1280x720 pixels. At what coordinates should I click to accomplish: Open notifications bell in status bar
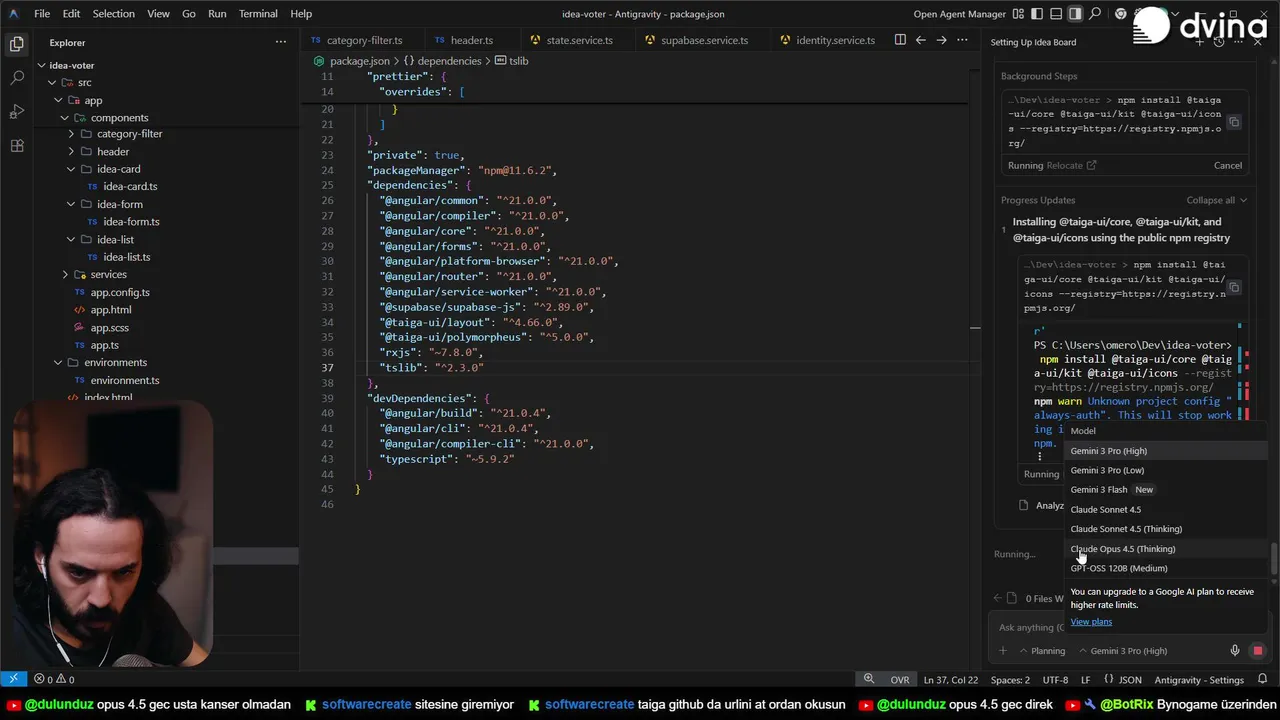click(x=1264, y=680)
